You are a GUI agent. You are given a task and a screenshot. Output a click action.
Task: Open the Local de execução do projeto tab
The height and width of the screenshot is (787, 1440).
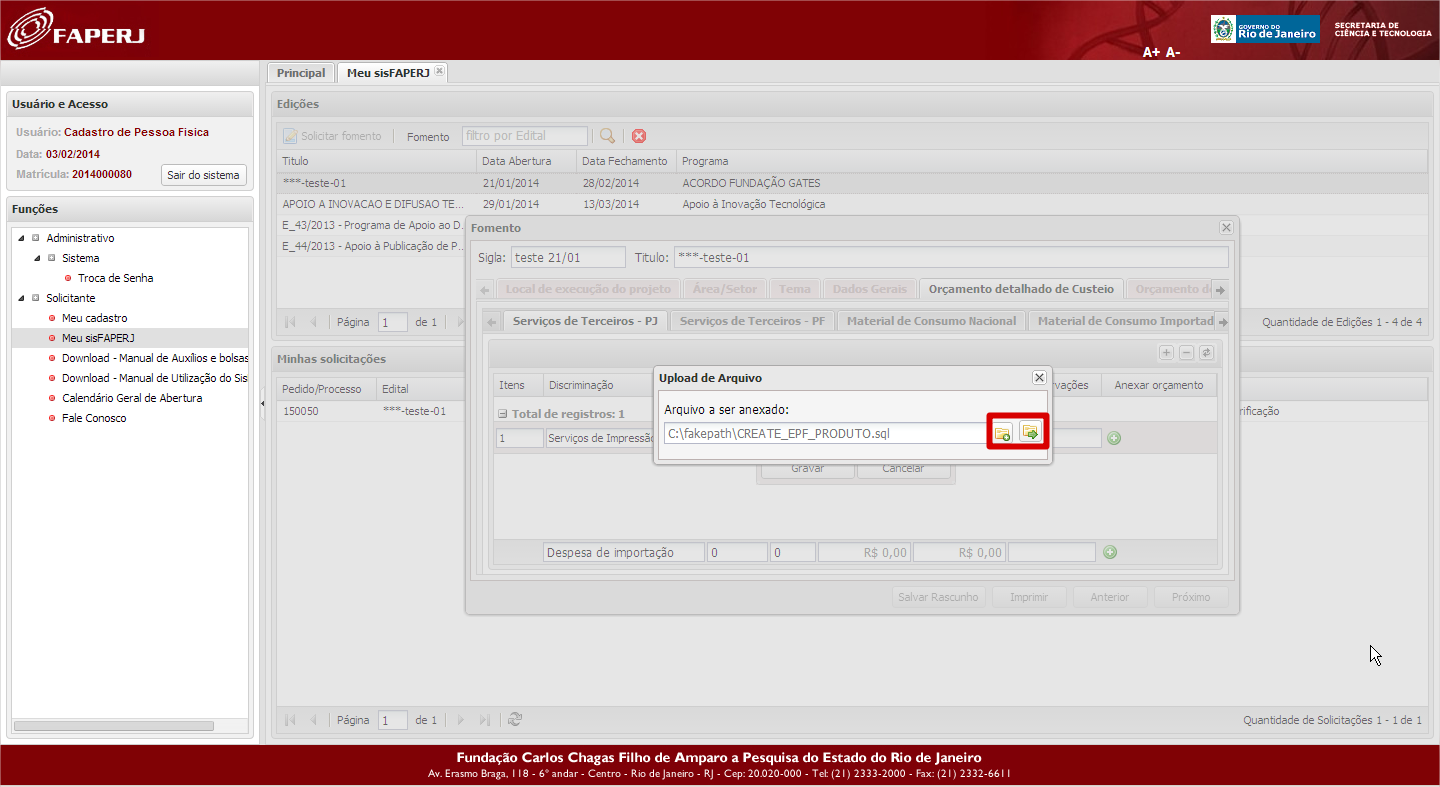[x=588, y=289]
